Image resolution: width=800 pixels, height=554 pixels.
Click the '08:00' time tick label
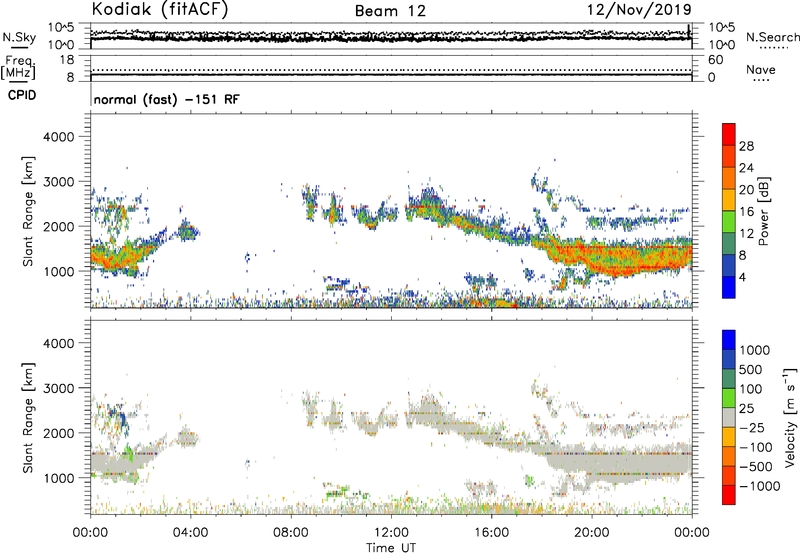(291, 533)
